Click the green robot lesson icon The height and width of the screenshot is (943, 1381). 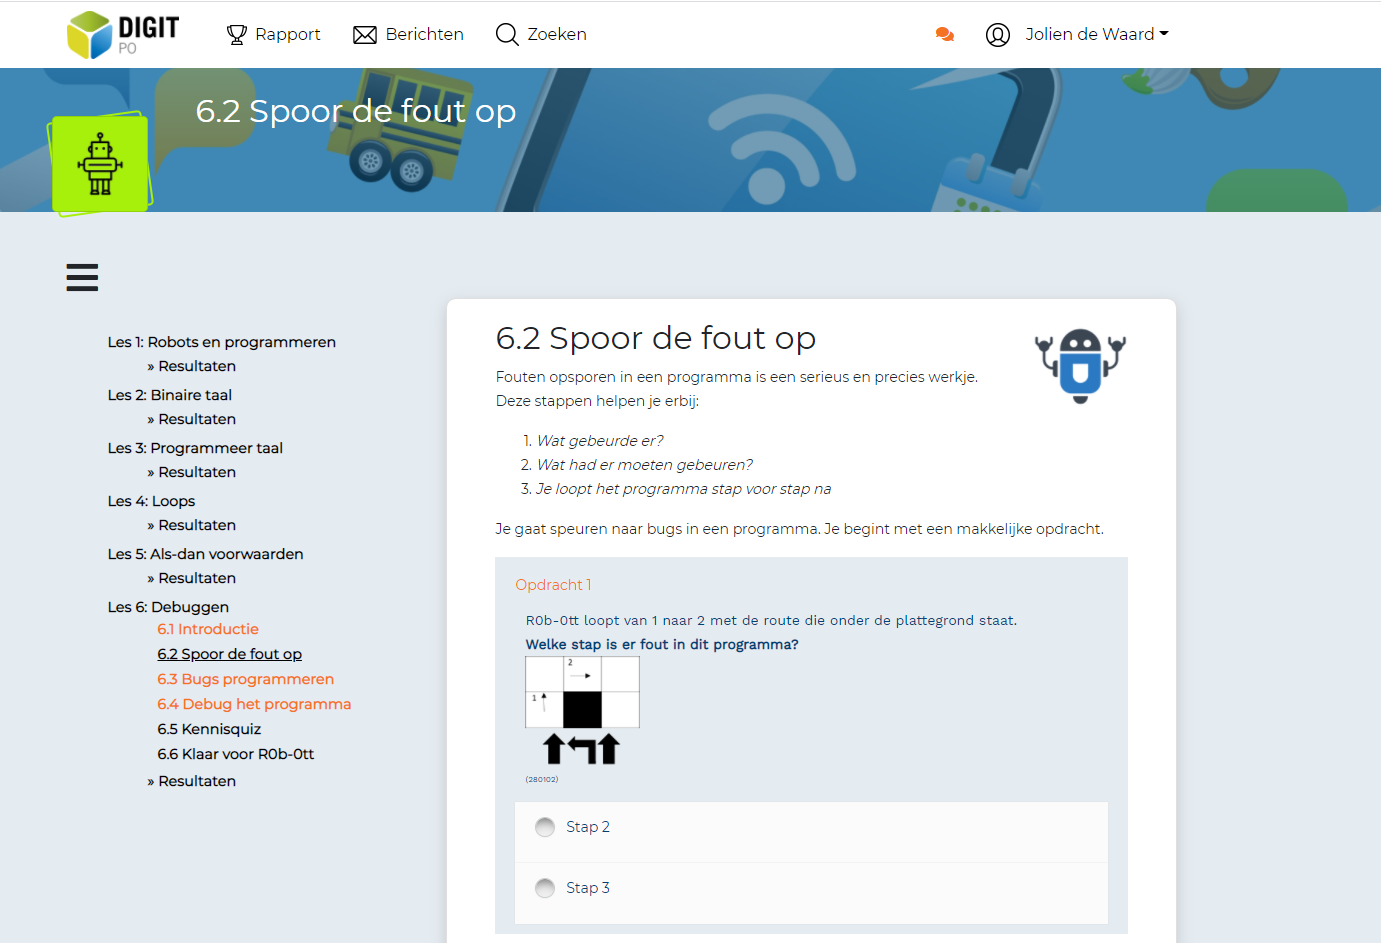[100, 164]
